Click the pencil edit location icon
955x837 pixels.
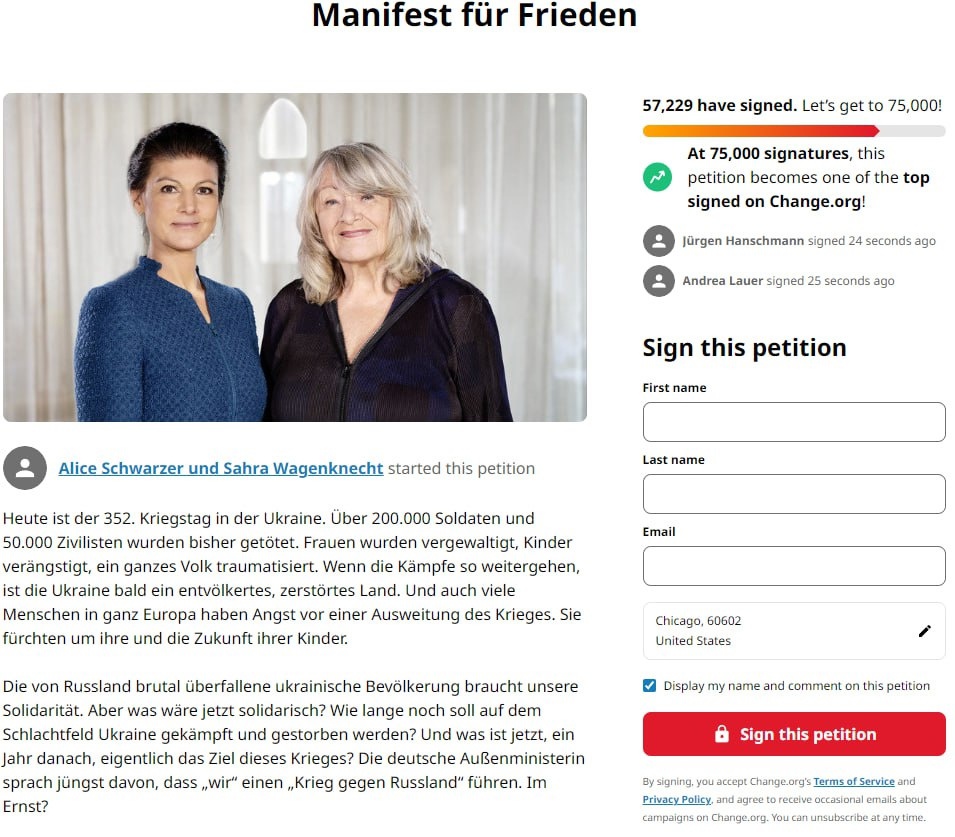(924, 631)
